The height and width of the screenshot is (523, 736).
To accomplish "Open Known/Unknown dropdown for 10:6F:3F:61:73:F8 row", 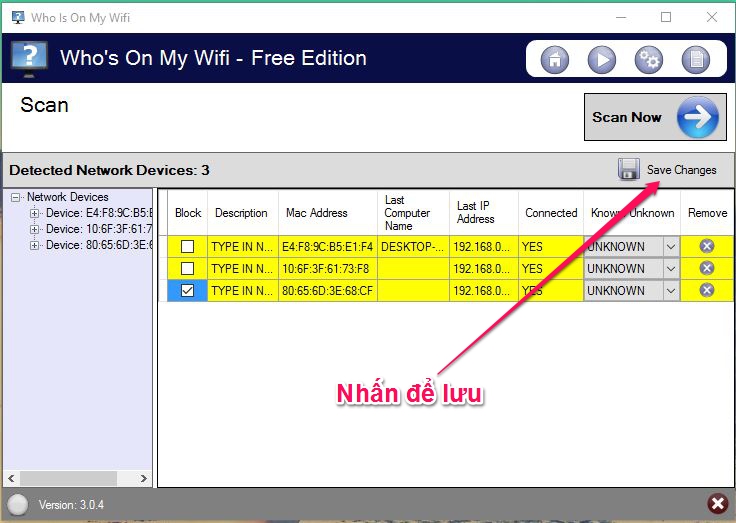I will pos(671,269).
